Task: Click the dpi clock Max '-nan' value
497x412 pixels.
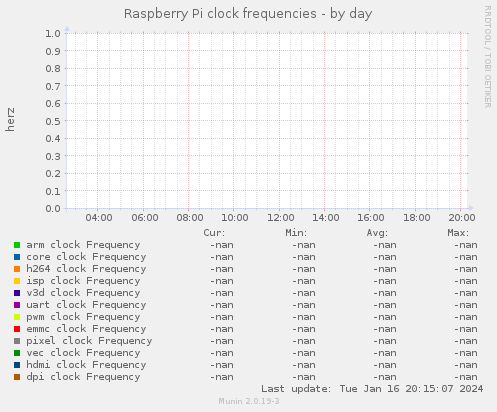Action: [x=466, y=377]
